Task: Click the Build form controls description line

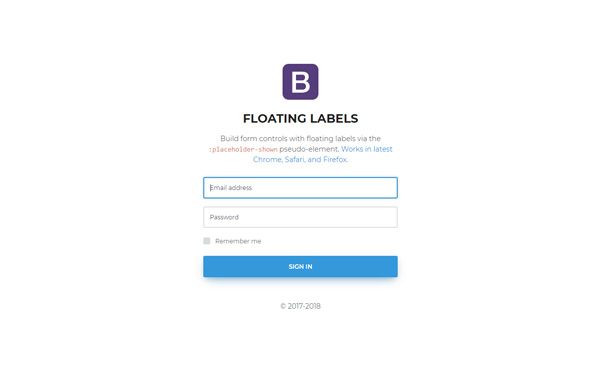Action: [x=300, y=139]
